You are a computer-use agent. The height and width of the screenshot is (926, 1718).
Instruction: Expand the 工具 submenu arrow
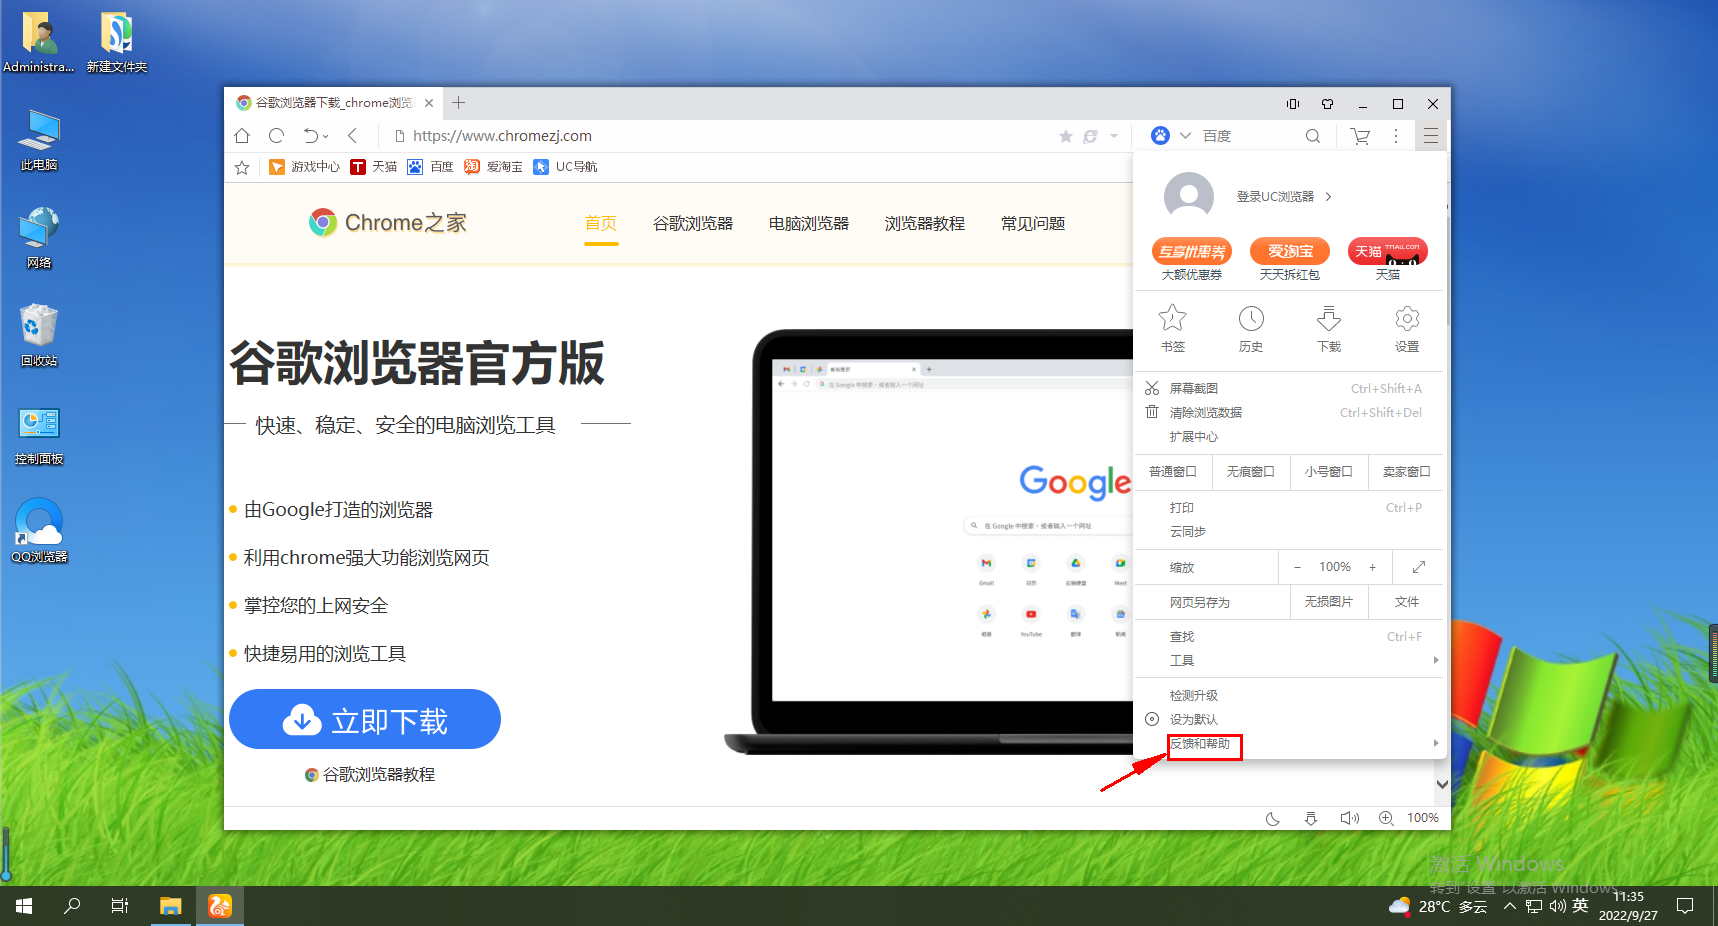click(1436, 660)
